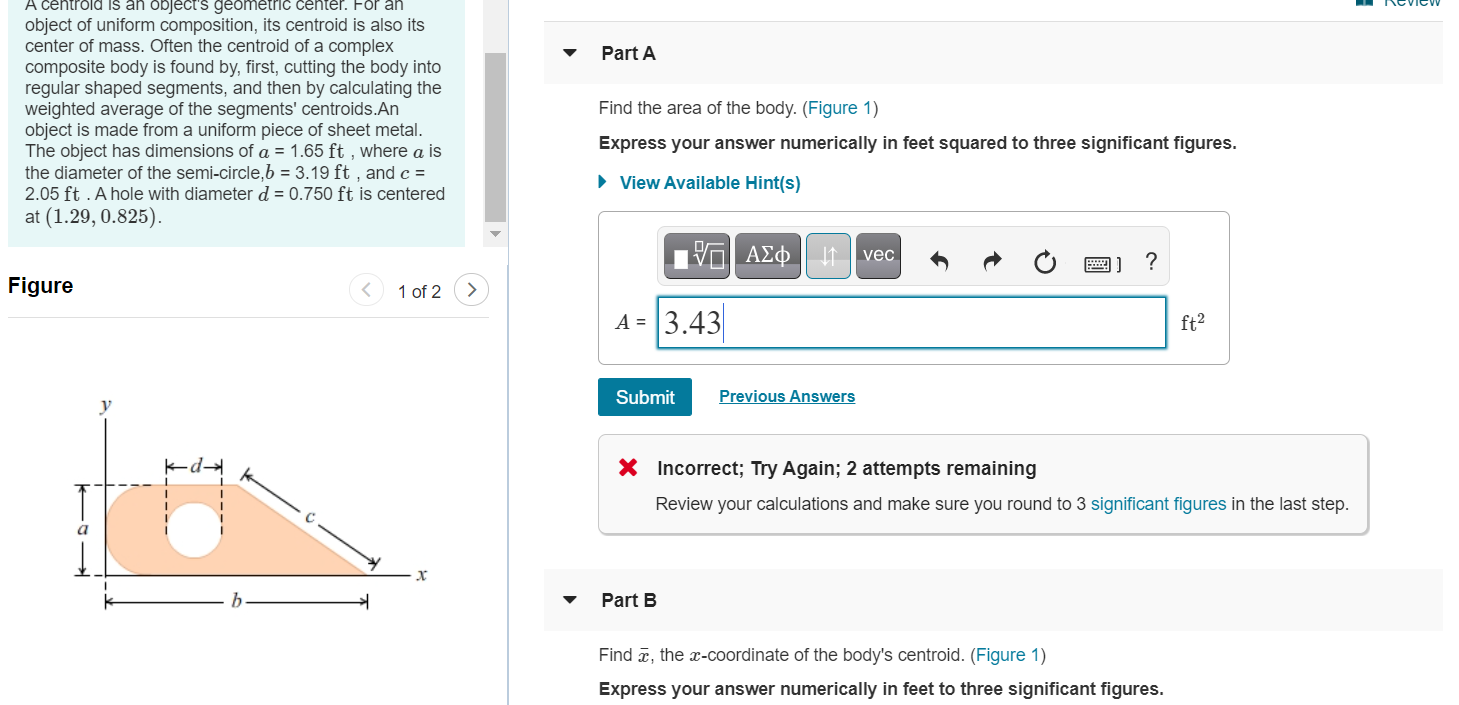Select the up-down arrows subscript/superscript tool
1459x705 pixels.
[x=828, y=255]
